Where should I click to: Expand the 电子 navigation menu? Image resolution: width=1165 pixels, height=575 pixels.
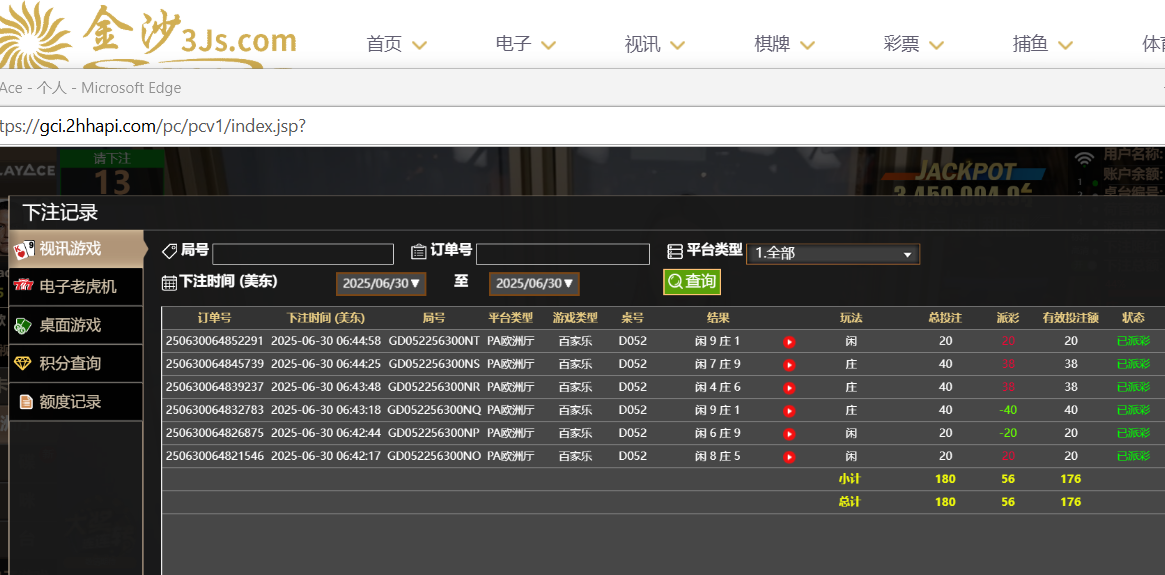point(525,44)
